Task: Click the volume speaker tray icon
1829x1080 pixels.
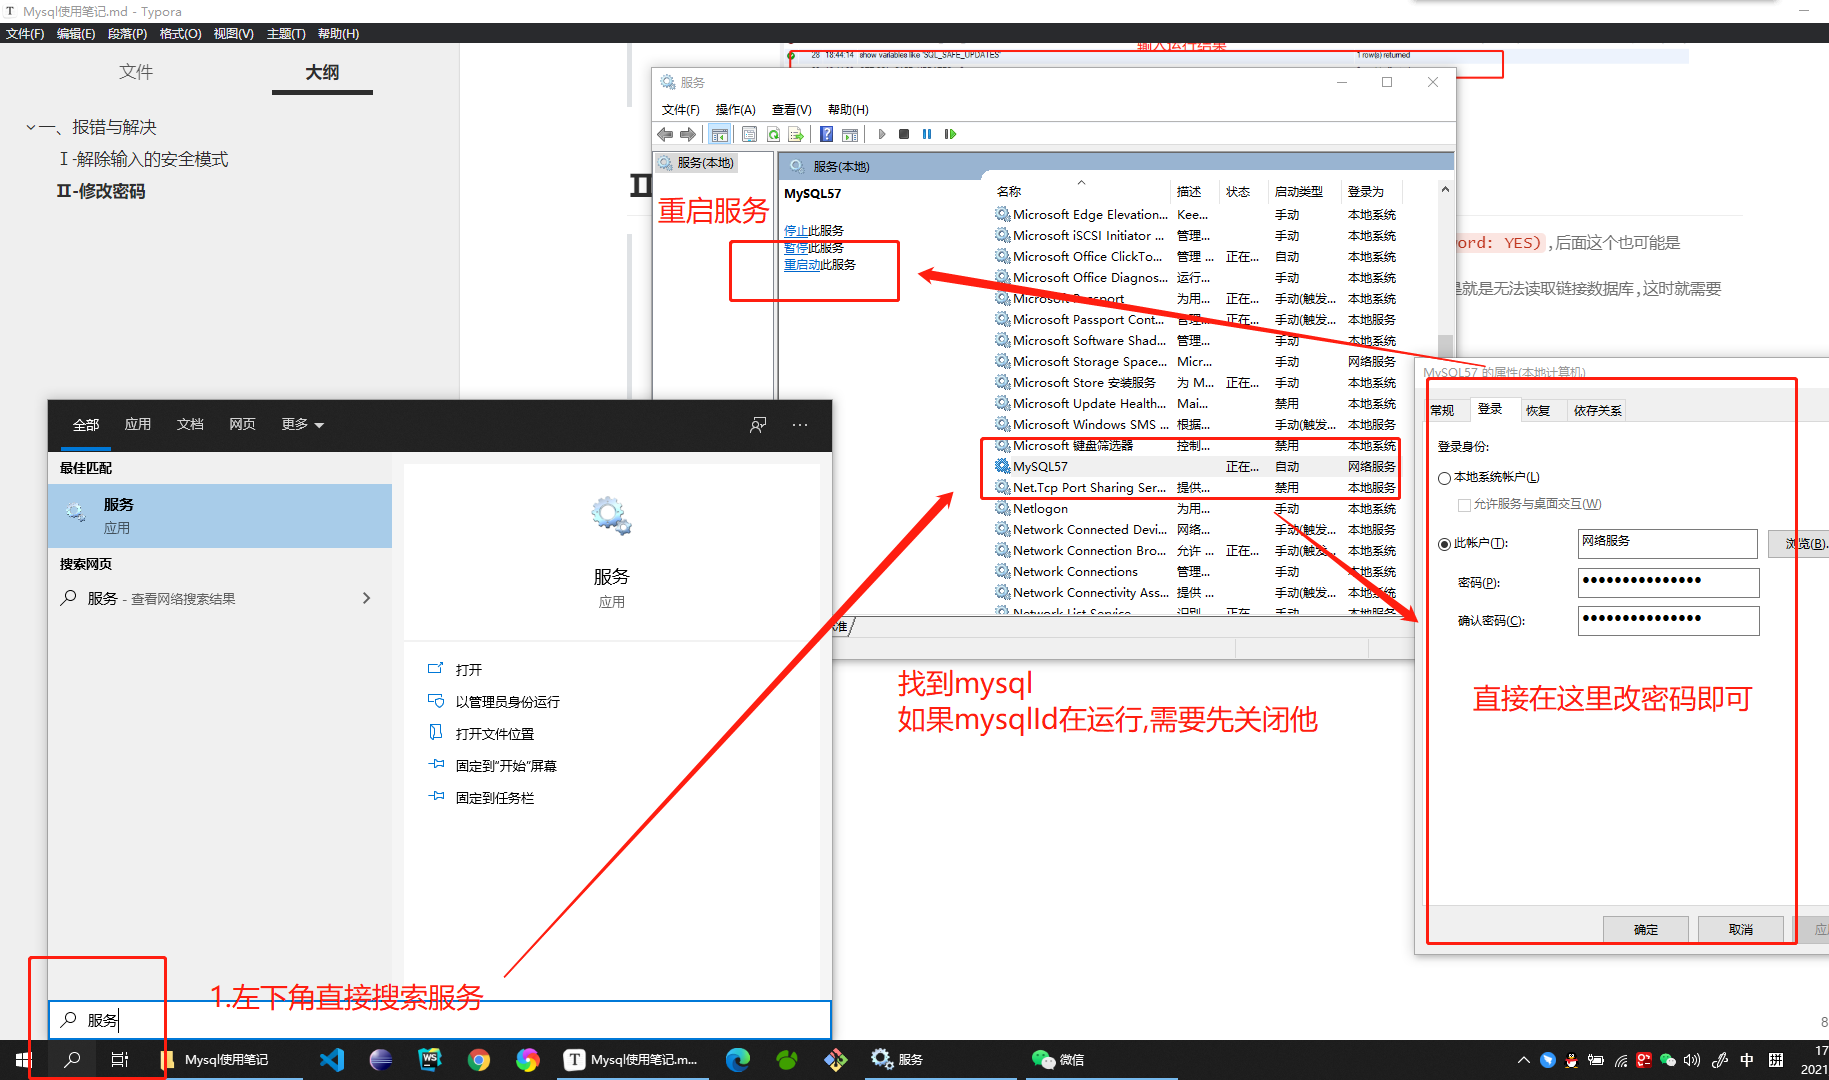Action: point(1692,1060)
